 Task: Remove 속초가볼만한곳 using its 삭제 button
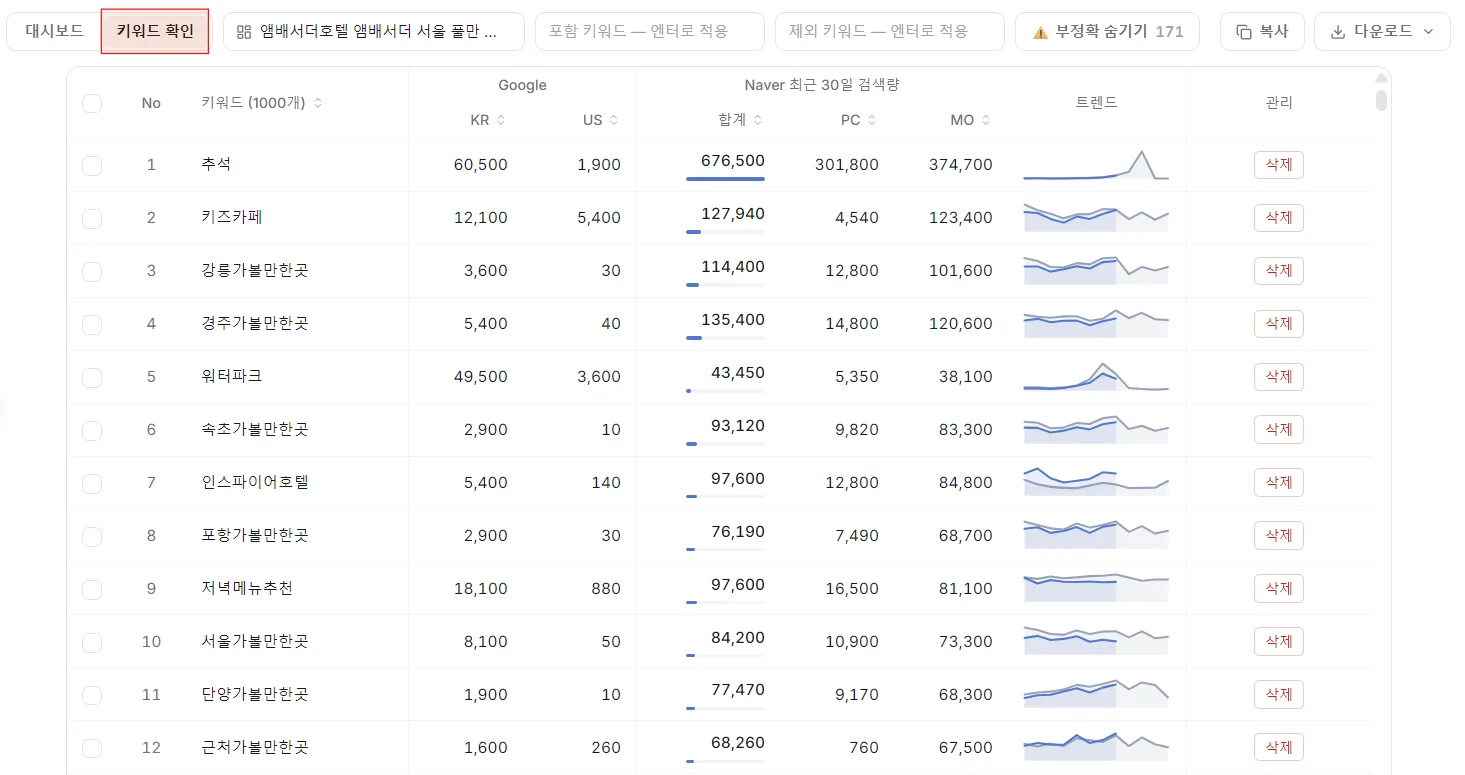(1279, 430)
